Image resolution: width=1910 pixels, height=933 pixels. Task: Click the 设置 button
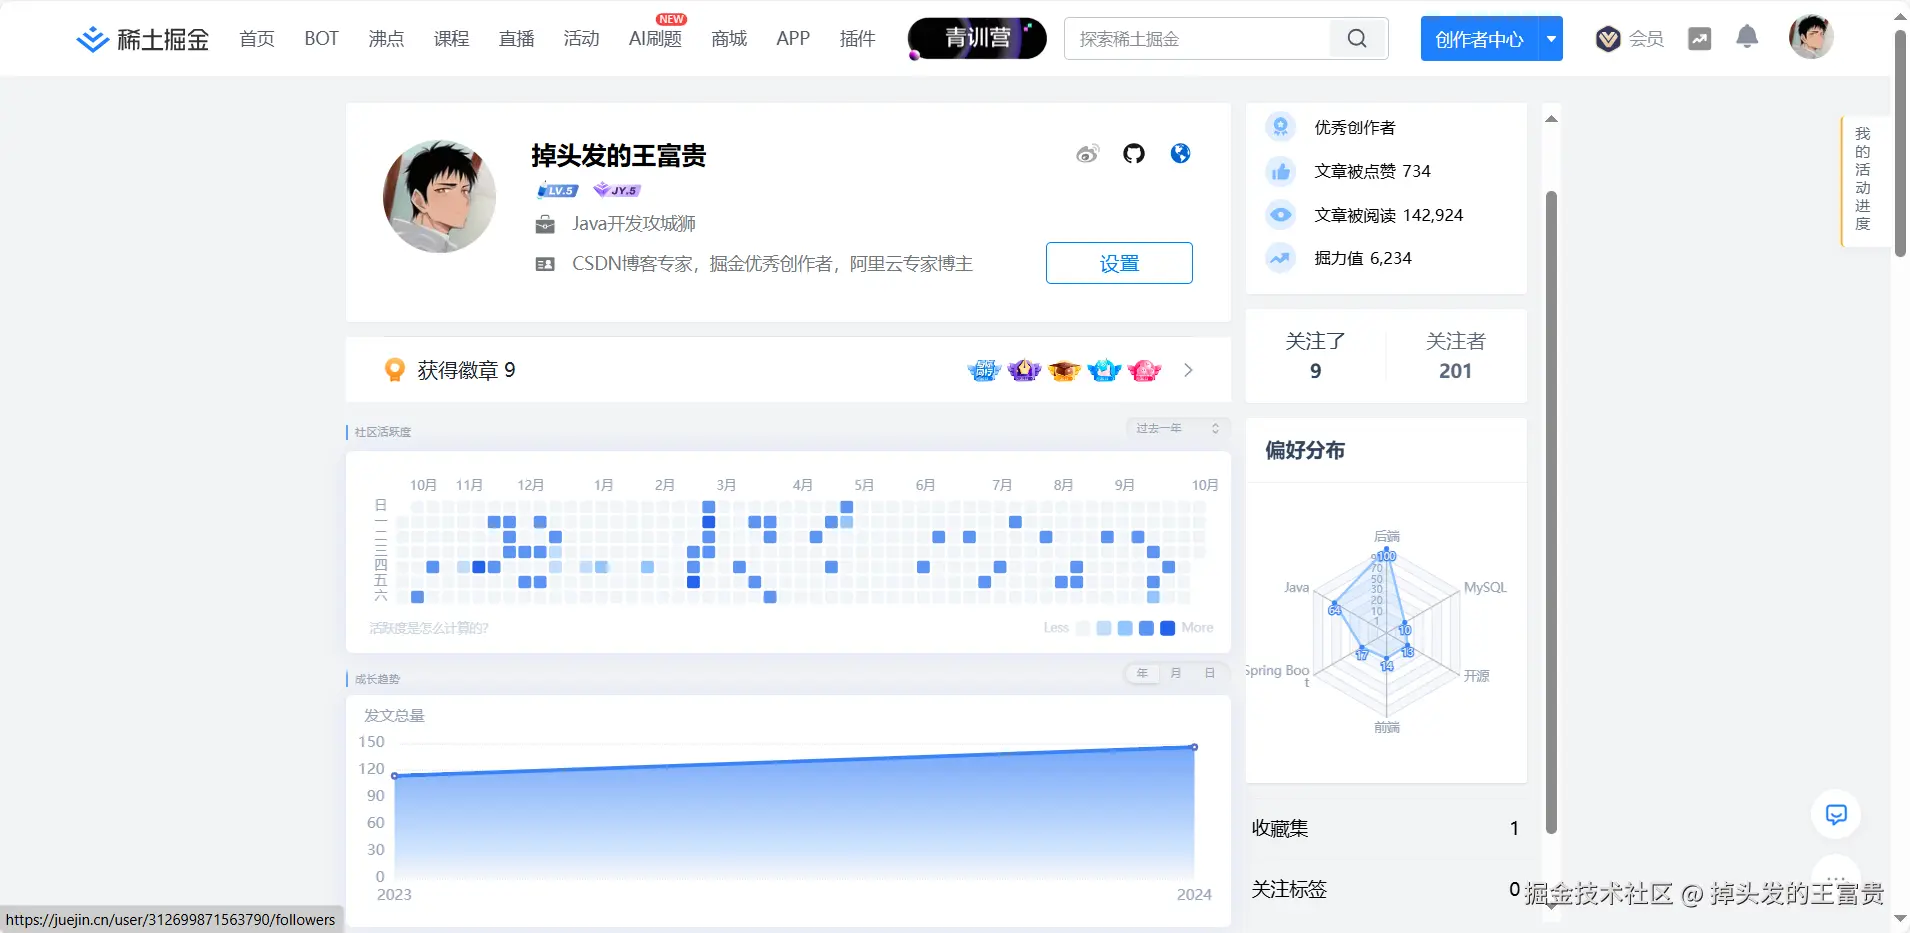1119,263
